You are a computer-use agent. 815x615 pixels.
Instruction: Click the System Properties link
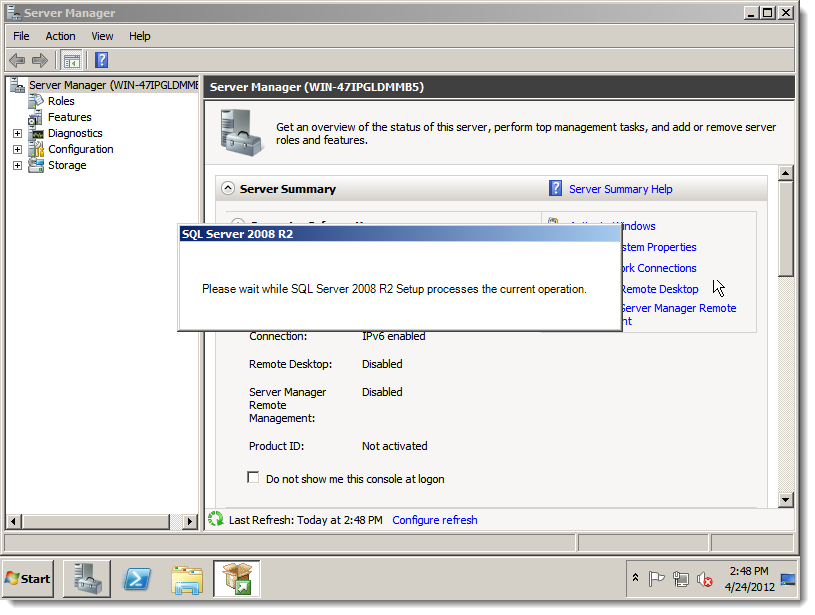pyautogui.click(x=659, y=247)
